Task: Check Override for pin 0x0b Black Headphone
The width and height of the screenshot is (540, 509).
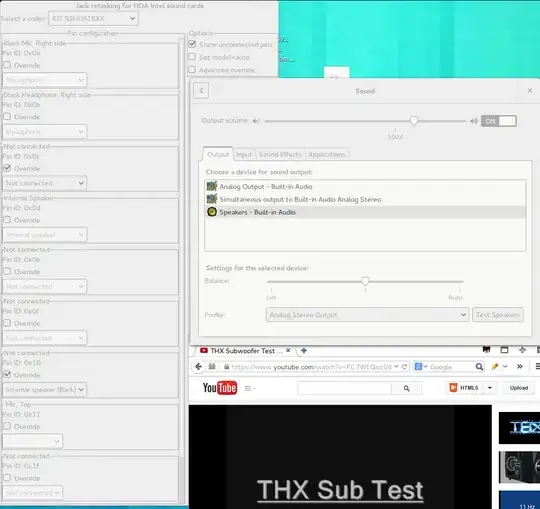Action: pyautogui.click(x=7, y=116)
